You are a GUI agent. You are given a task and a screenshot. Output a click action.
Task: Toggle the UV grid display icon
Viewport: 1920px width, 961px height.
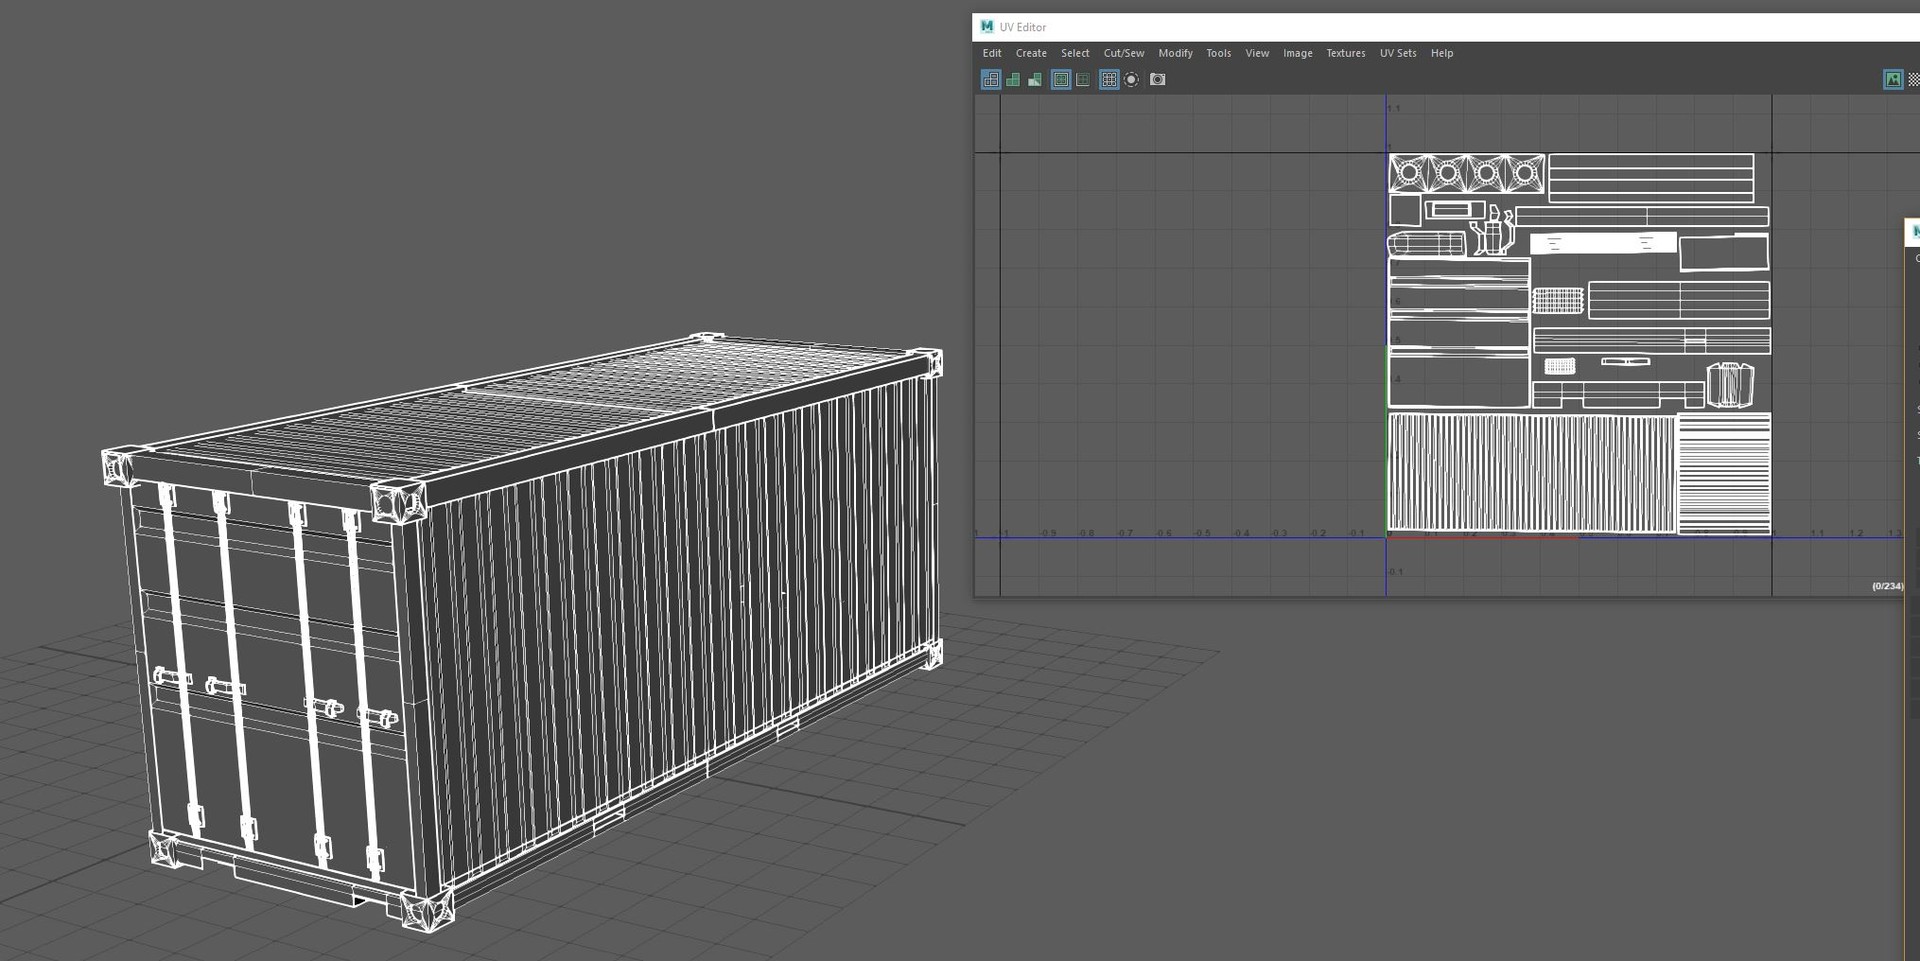1109,80
